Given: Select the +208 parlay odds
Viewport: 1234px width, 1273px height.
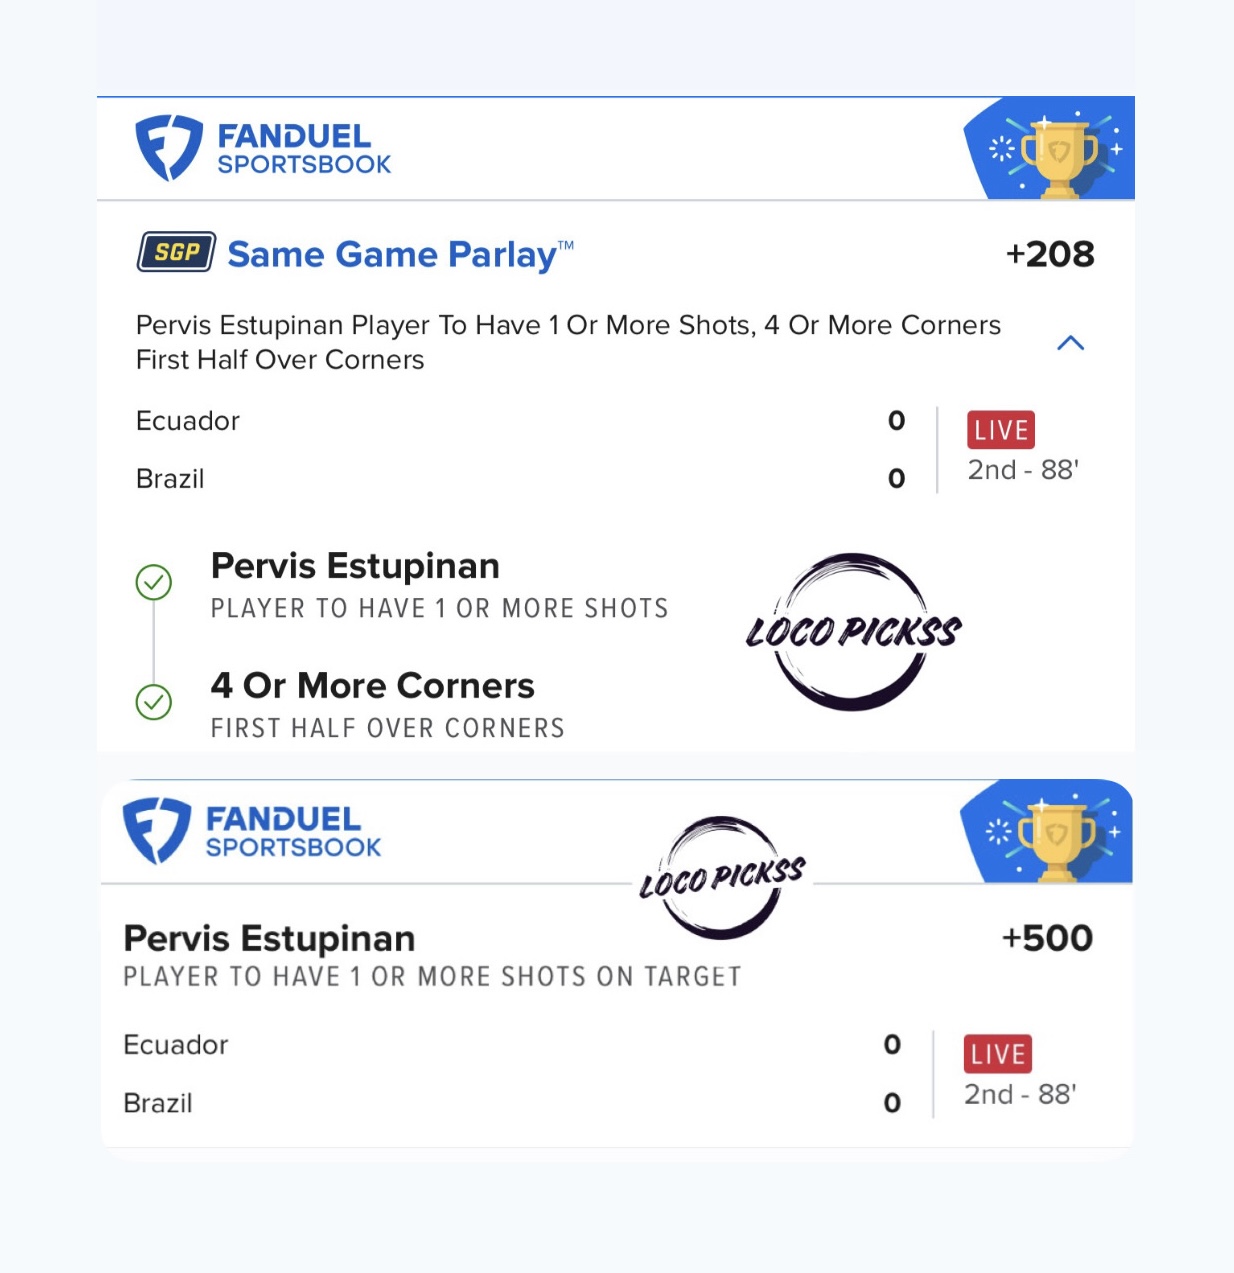Looking at the screenshot, I should 1049,254.
